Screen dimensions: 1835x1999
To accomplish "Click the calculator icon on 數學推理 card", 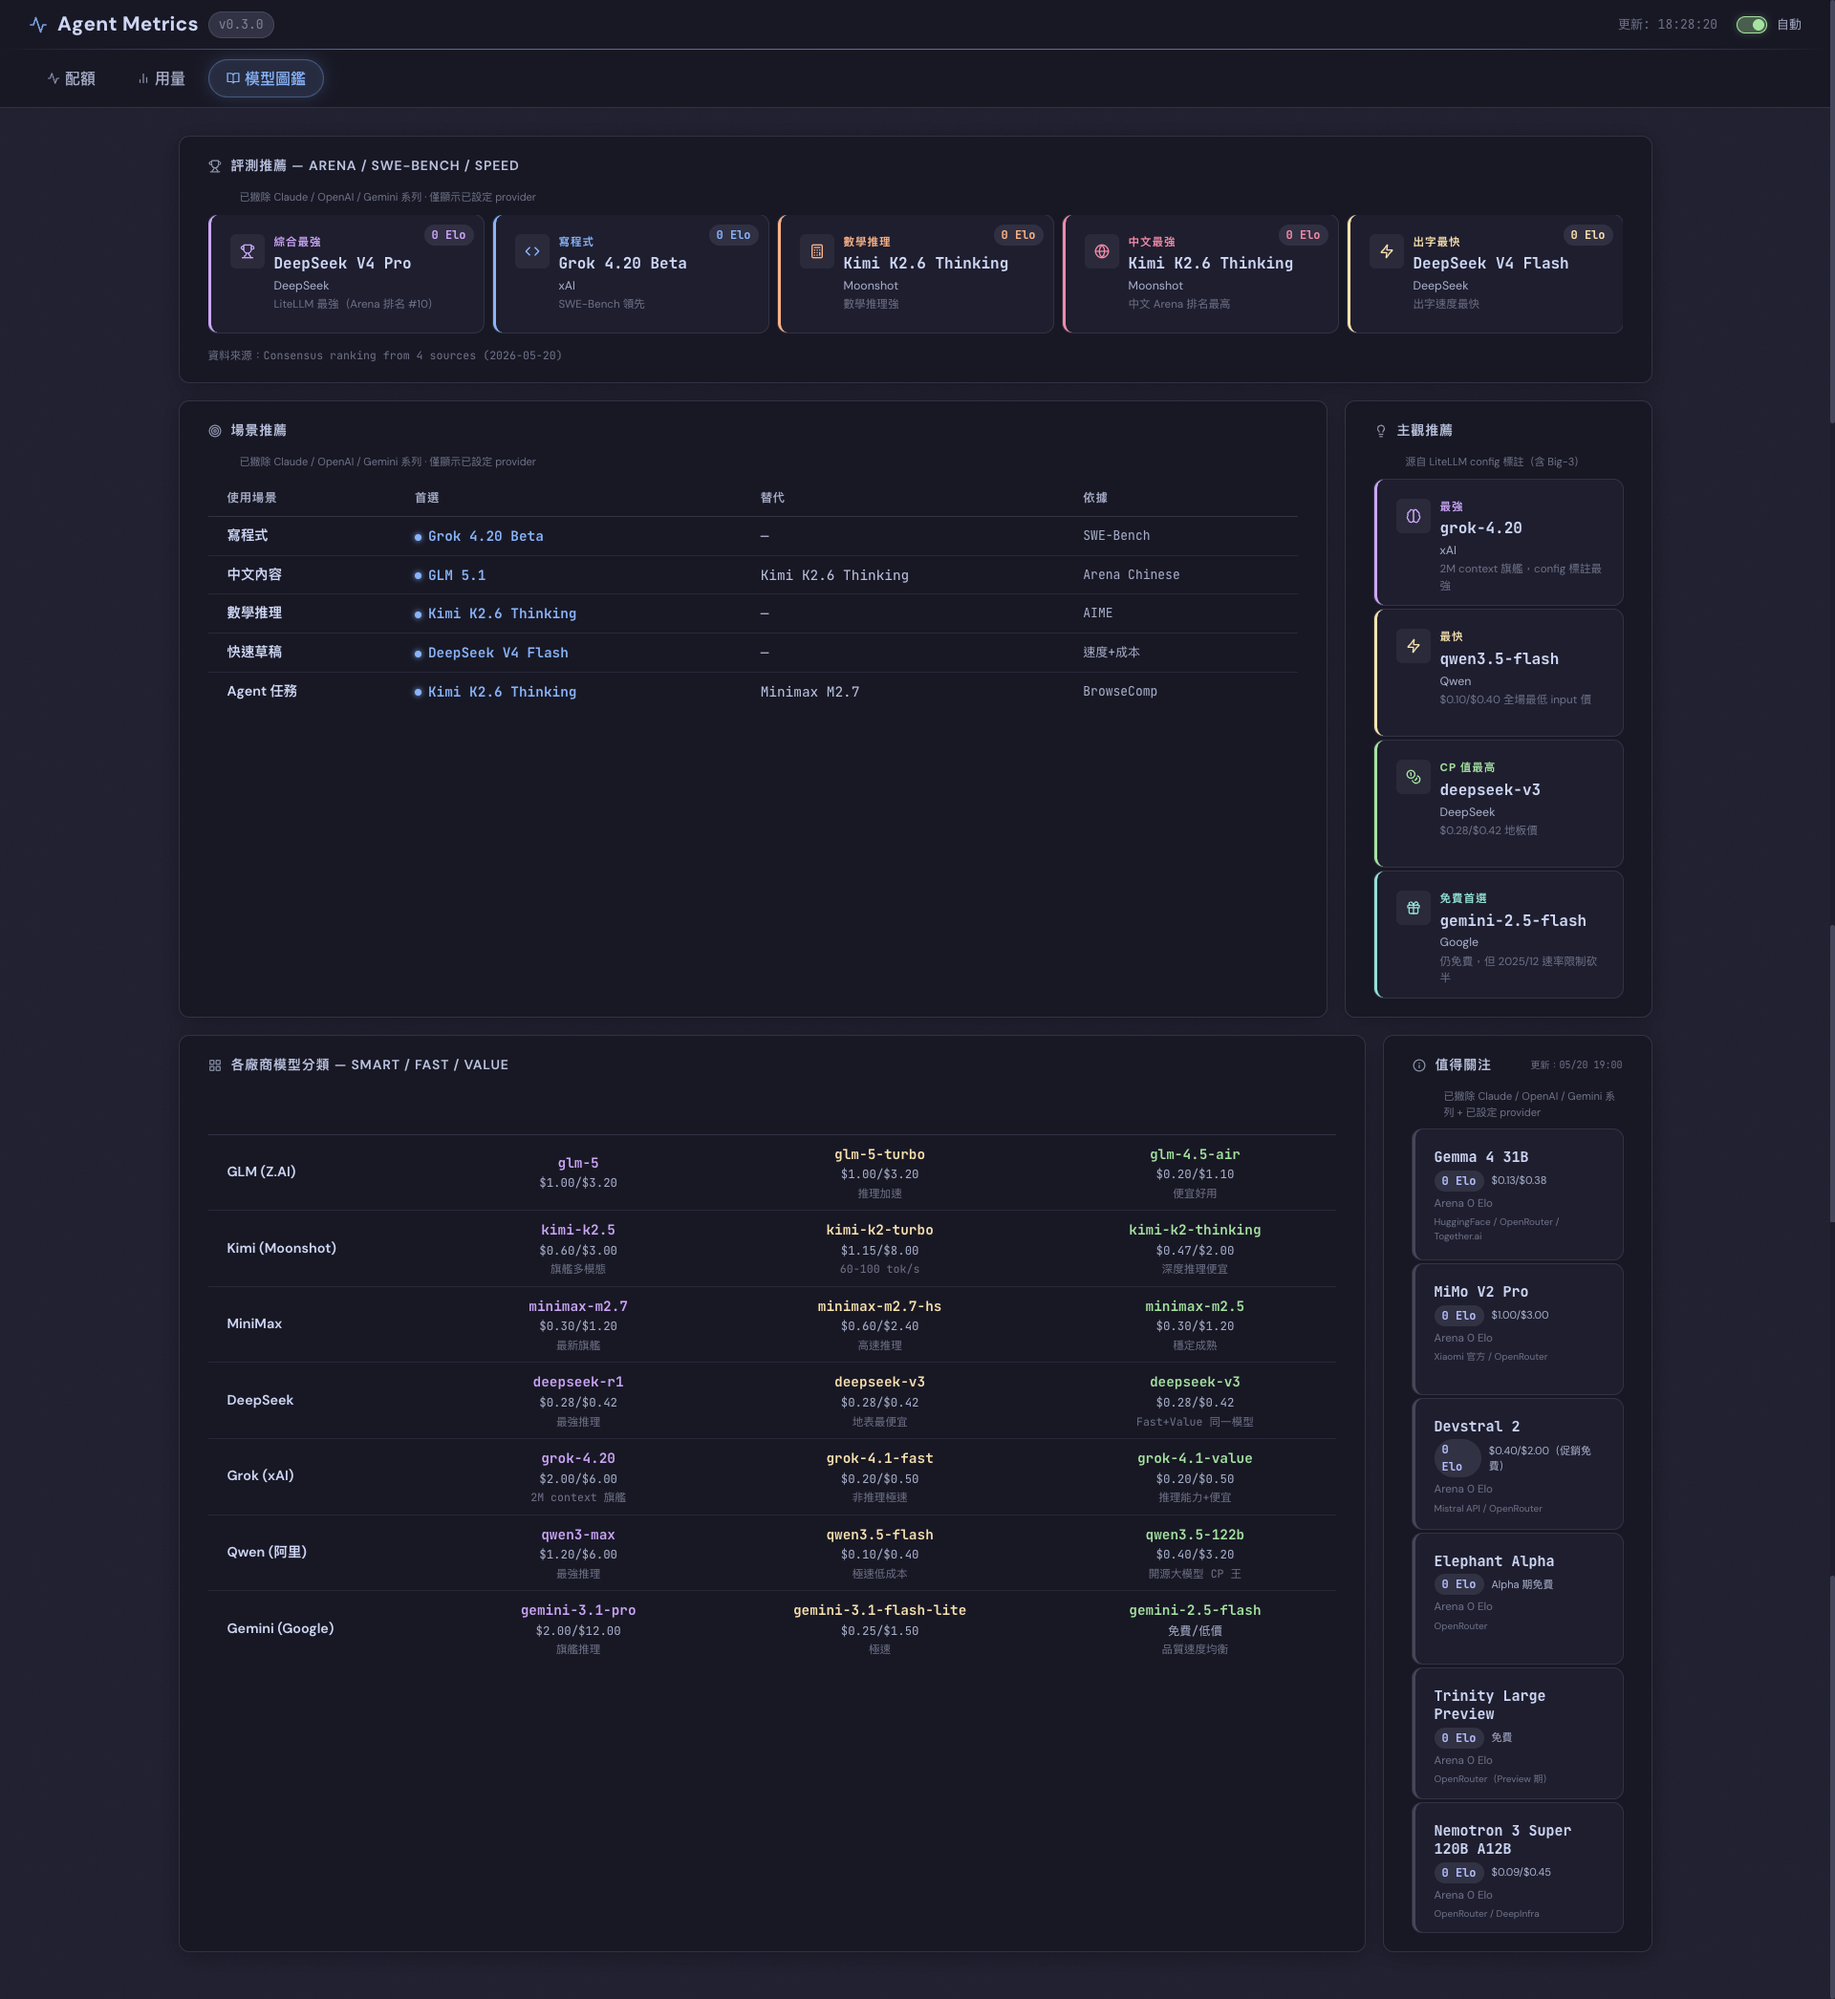I will click(817, 251).
